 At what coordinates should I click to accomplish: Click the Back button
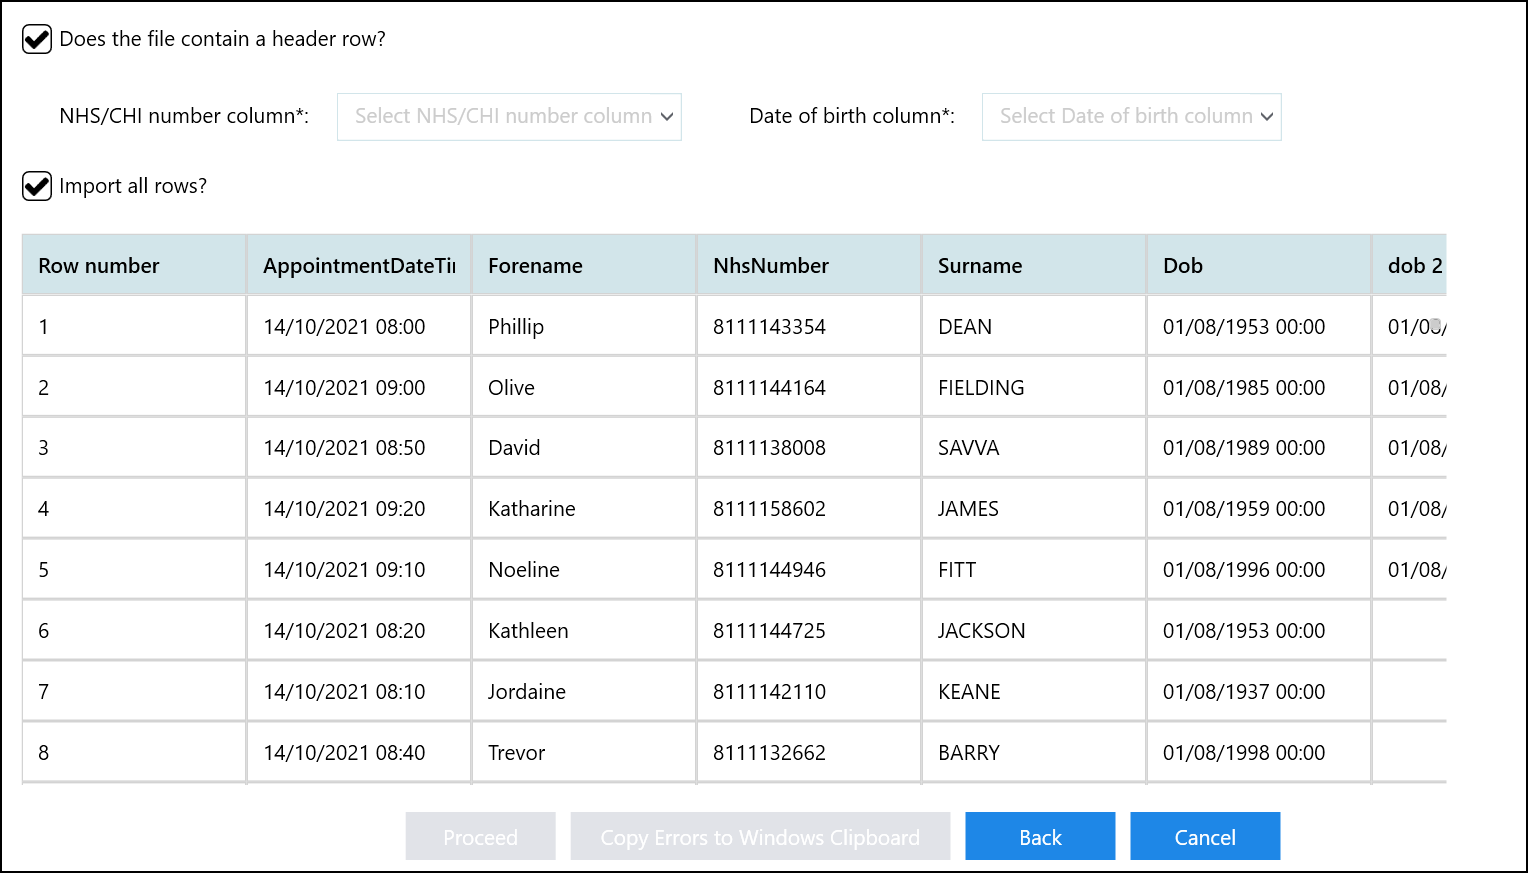click(x=1039, y=837)
